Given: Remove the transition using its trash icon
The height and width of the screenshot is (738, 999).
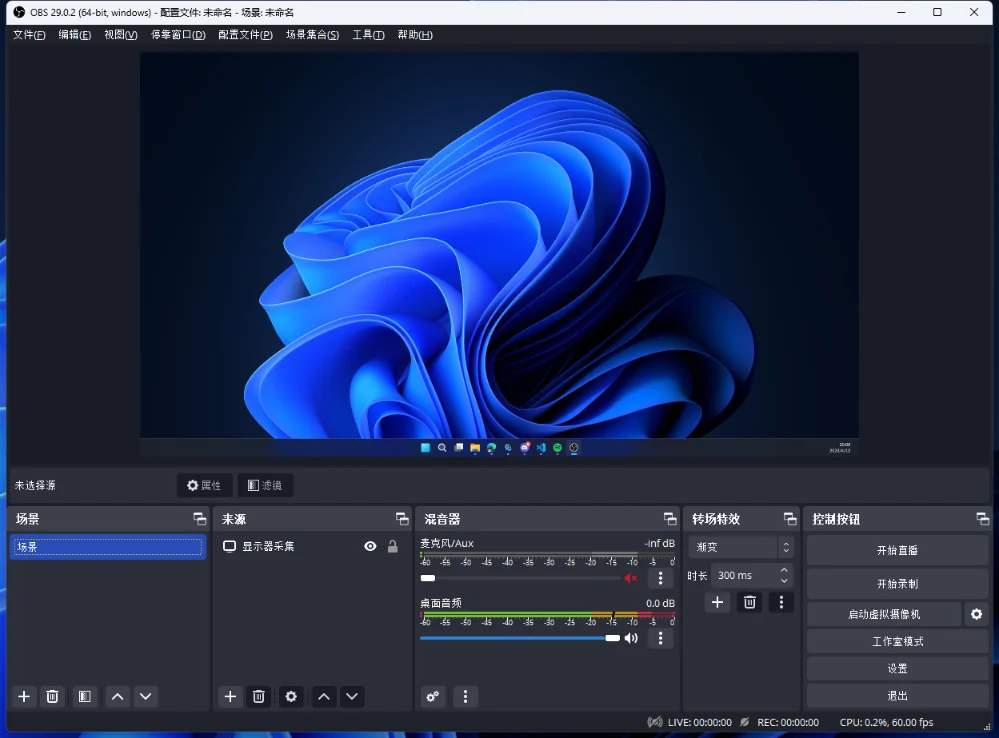Looking at the screenshot, I should point(749,602).
